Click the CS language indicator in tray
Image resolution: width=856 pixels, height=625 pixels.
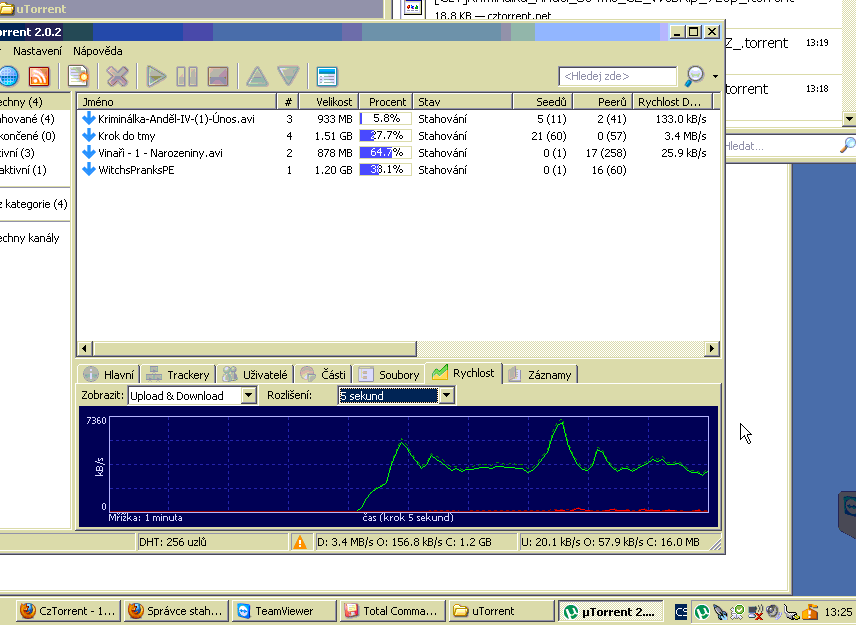point(681,612)
